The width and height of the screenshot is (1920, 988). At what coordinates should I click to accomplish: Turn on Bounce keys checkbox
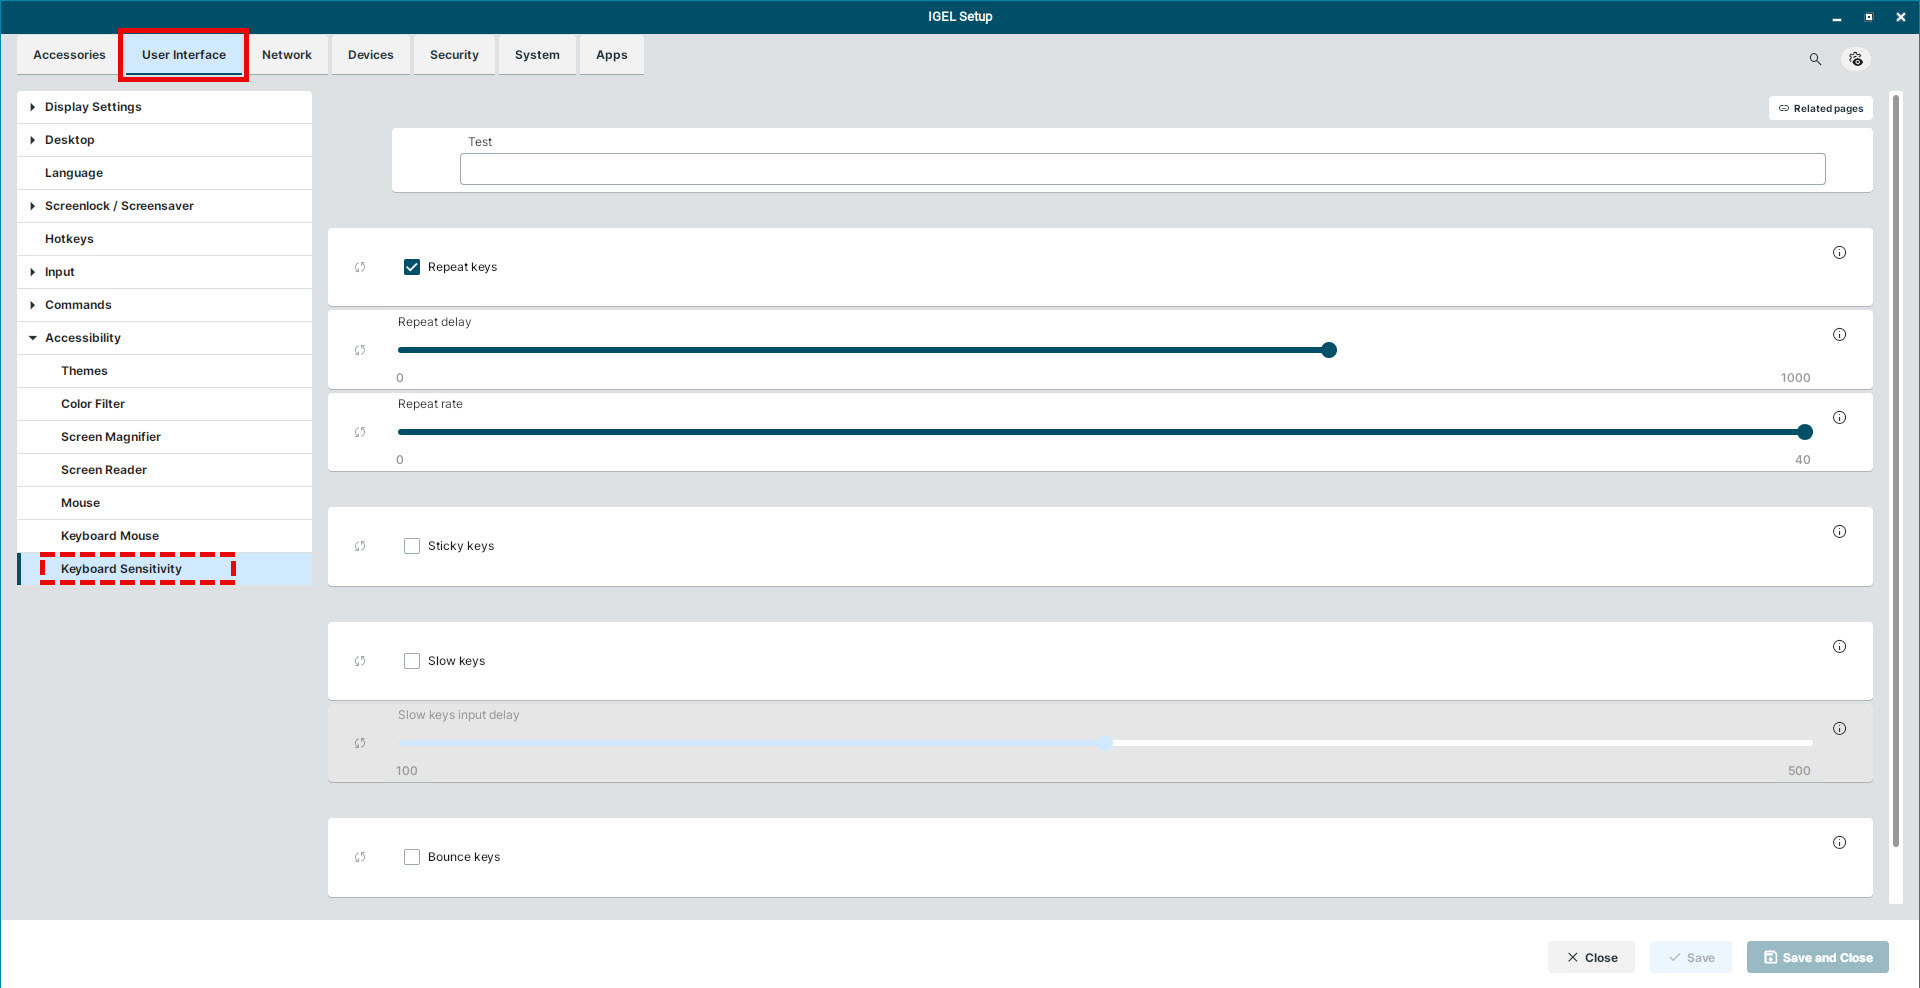pyautogui.click(x=412, y=857)
